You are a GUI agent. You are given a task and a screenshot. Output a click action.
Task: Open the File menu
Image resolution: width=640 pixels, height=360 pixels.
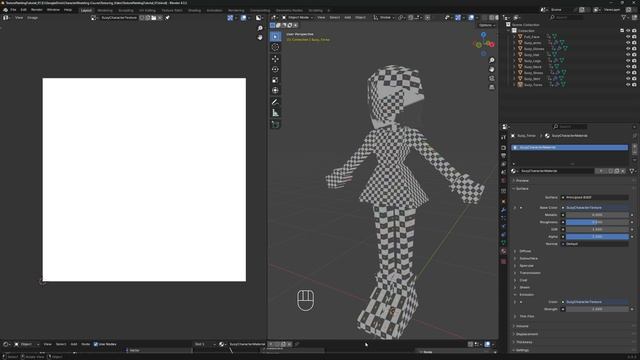tap(13, 10)
